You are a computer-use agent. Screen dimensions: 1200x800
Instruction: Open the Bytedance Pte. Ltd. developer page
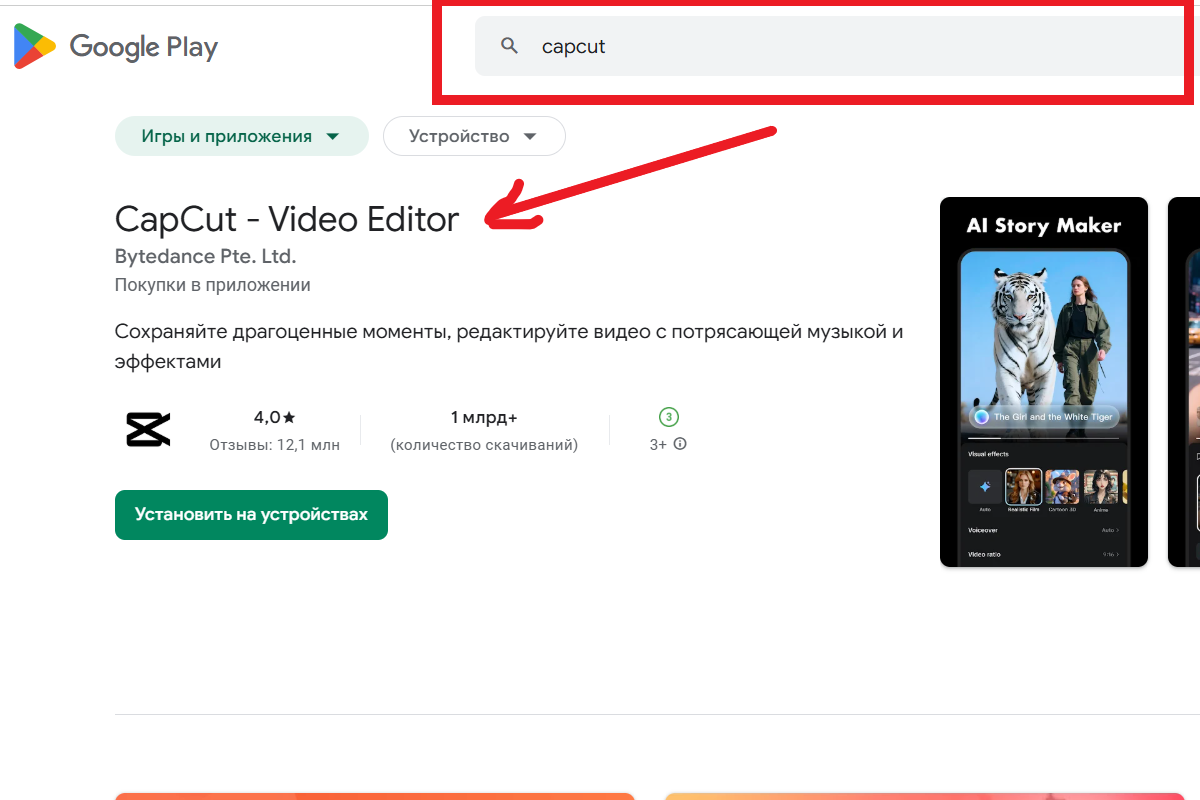[205, 256]
